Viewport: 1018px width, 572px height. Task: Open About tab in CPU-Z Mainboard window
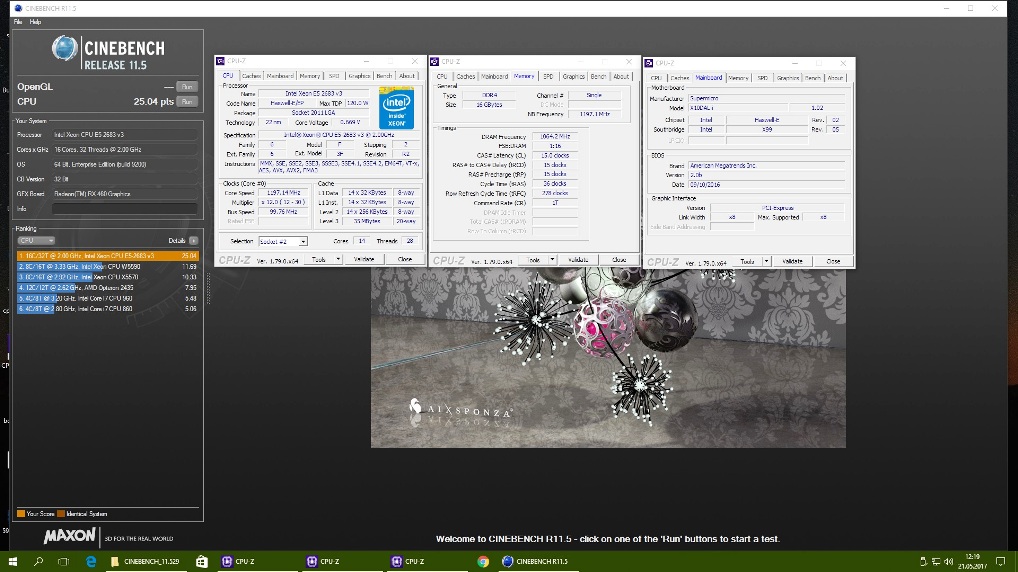pos(835,78)
